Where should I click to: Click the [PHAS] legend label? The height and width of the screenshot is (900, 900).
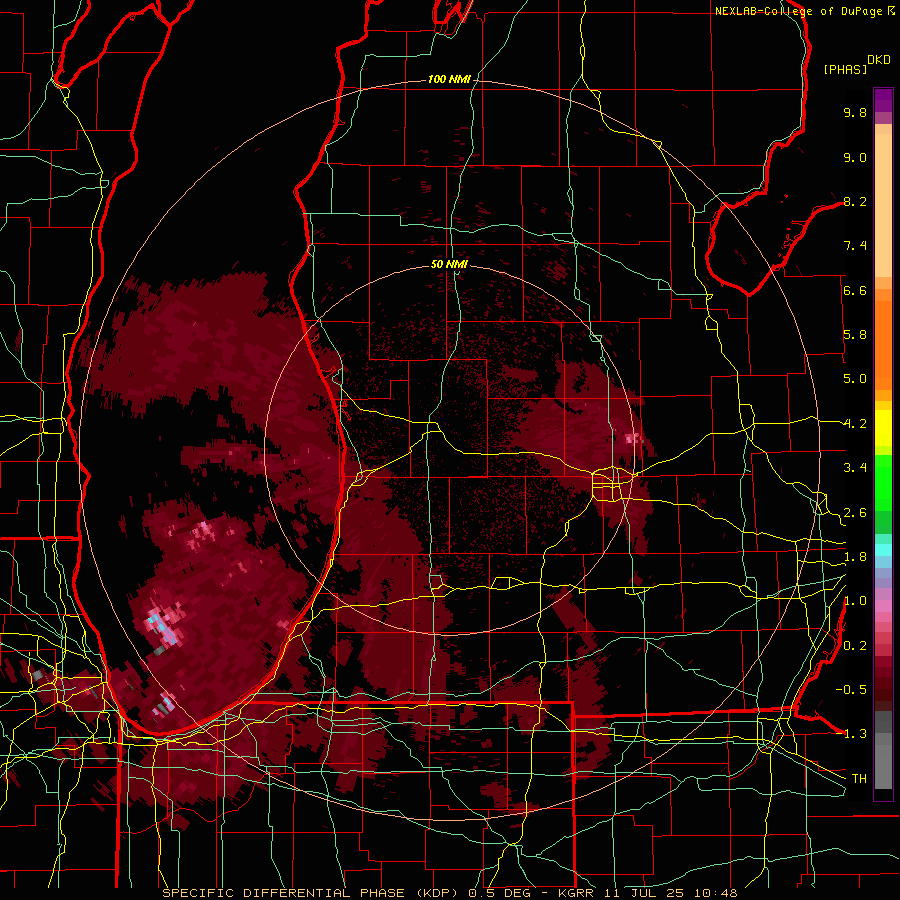pyautogui.click(x=845, y=69)
